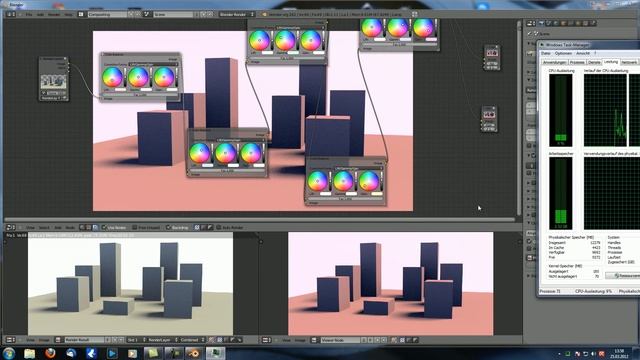Switch to Leistung tab in Task-Manager

click(x=611, y=62)
